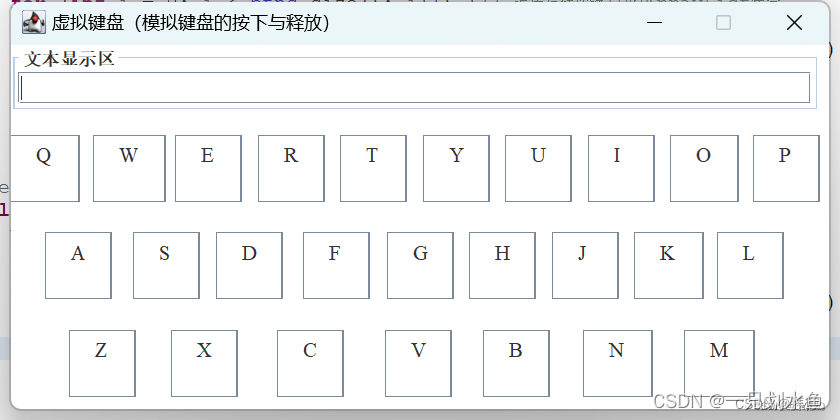Select the F key button
The width and height of the screenshot is (840, 420).
coord(336,265)
